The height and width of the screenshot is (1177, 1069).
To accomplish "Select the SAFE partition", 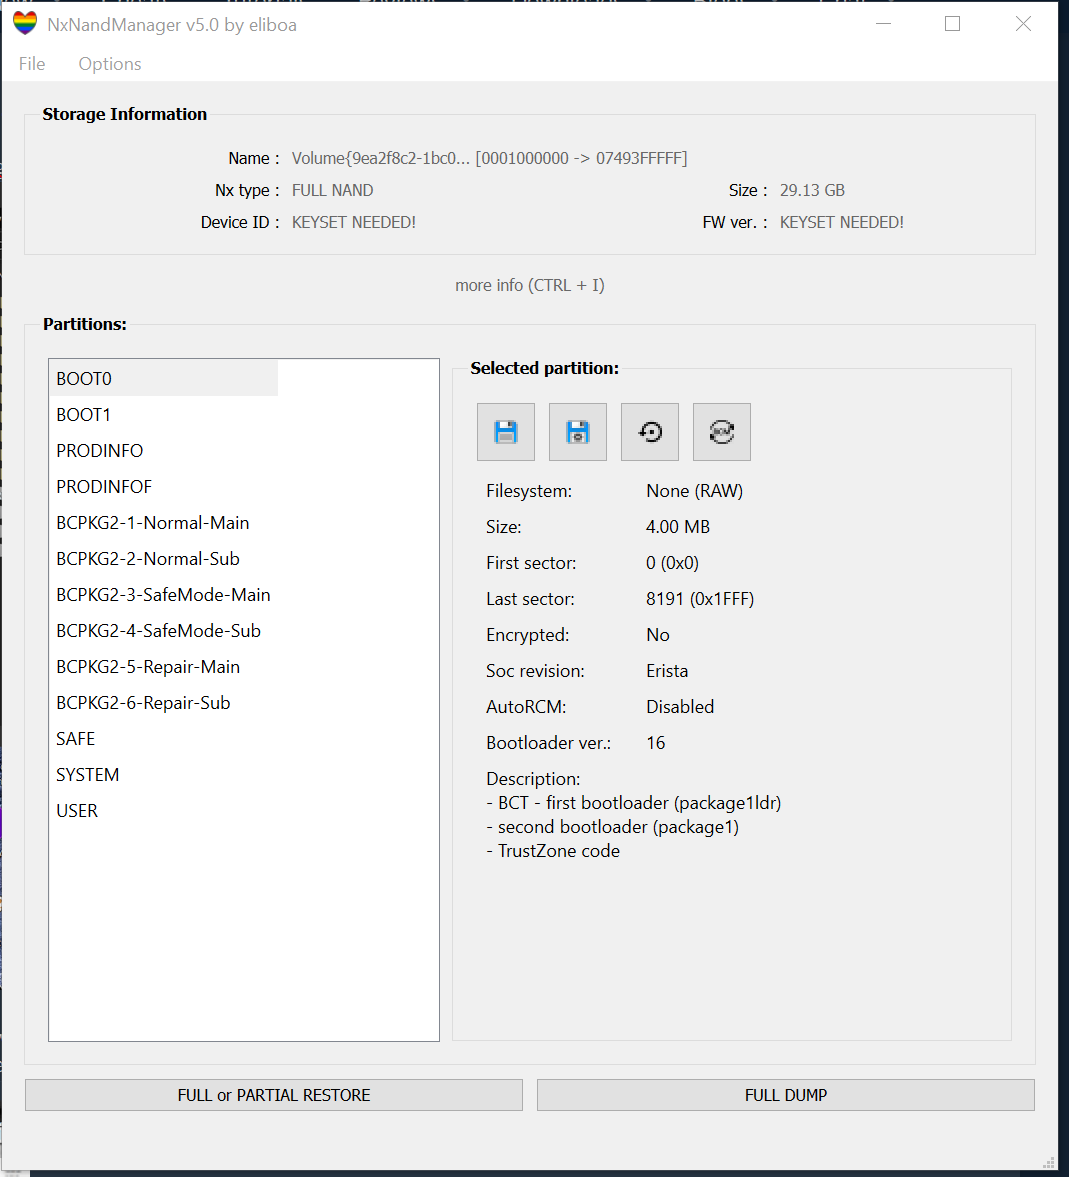I will [164, 739].
